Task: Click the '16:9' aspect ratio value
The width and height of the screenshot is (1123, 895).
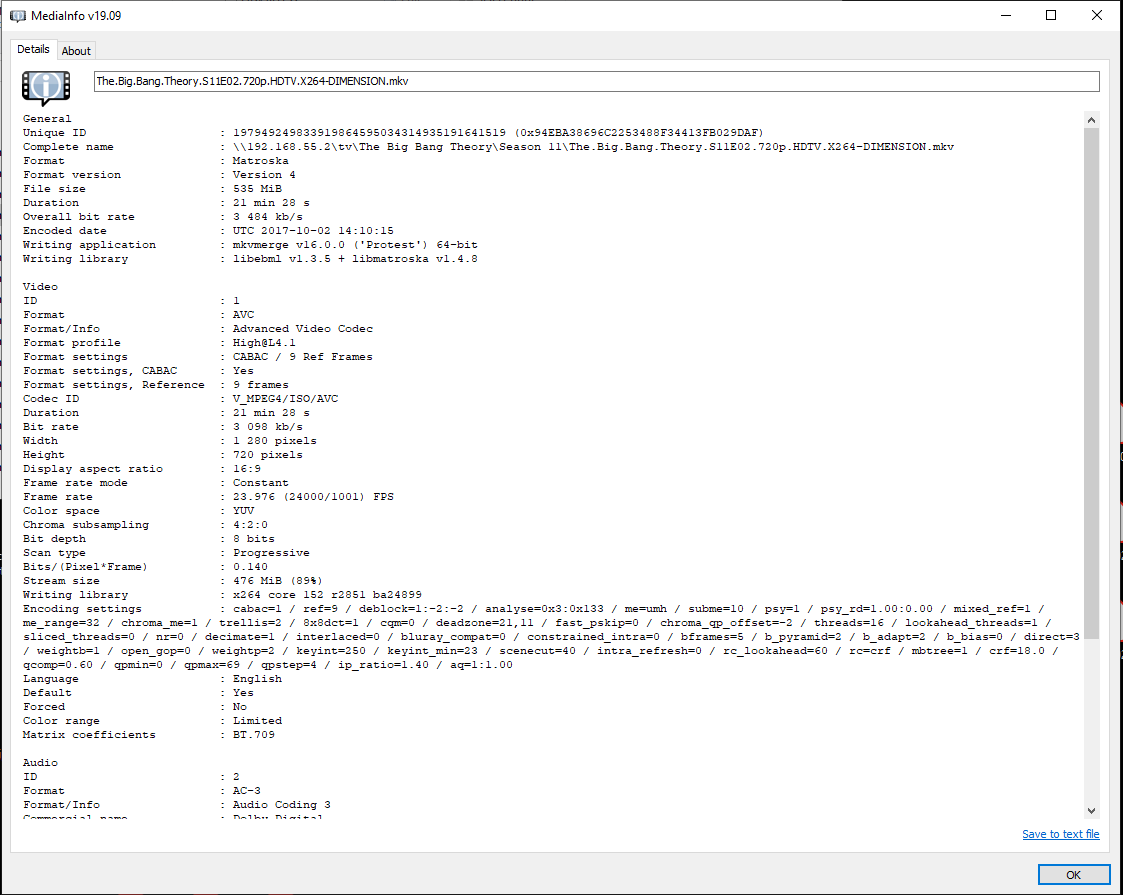Action: pos(247,469)
